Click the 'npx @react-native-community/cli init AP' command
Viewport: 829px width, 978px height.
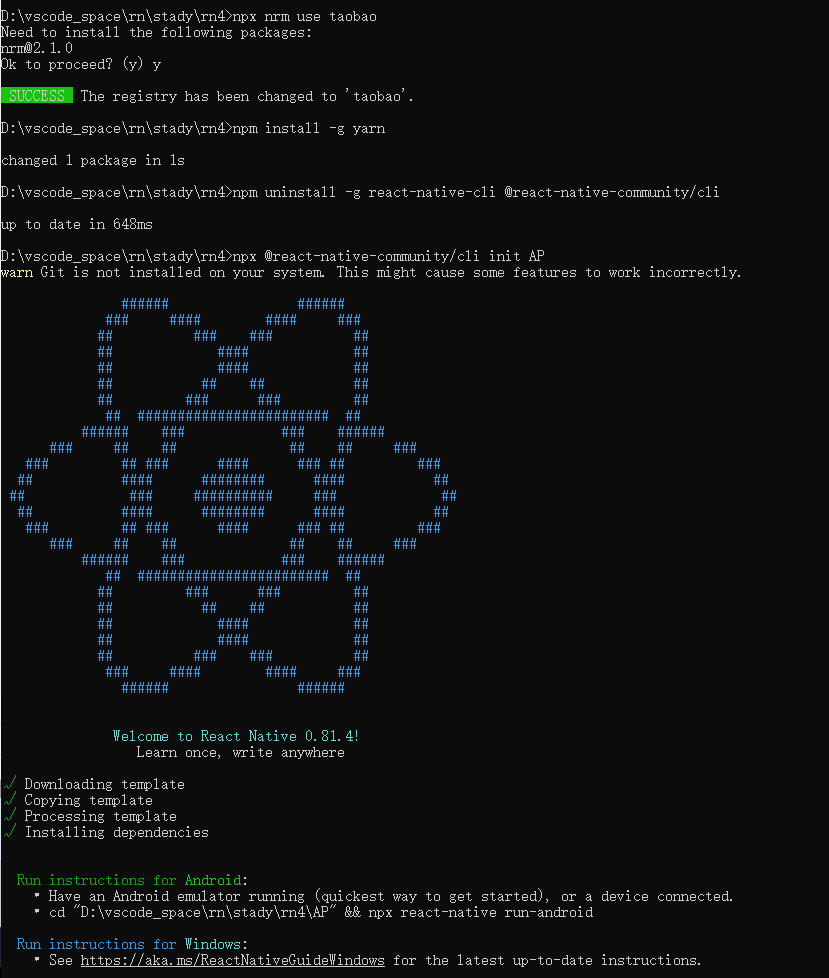point(389,256)
